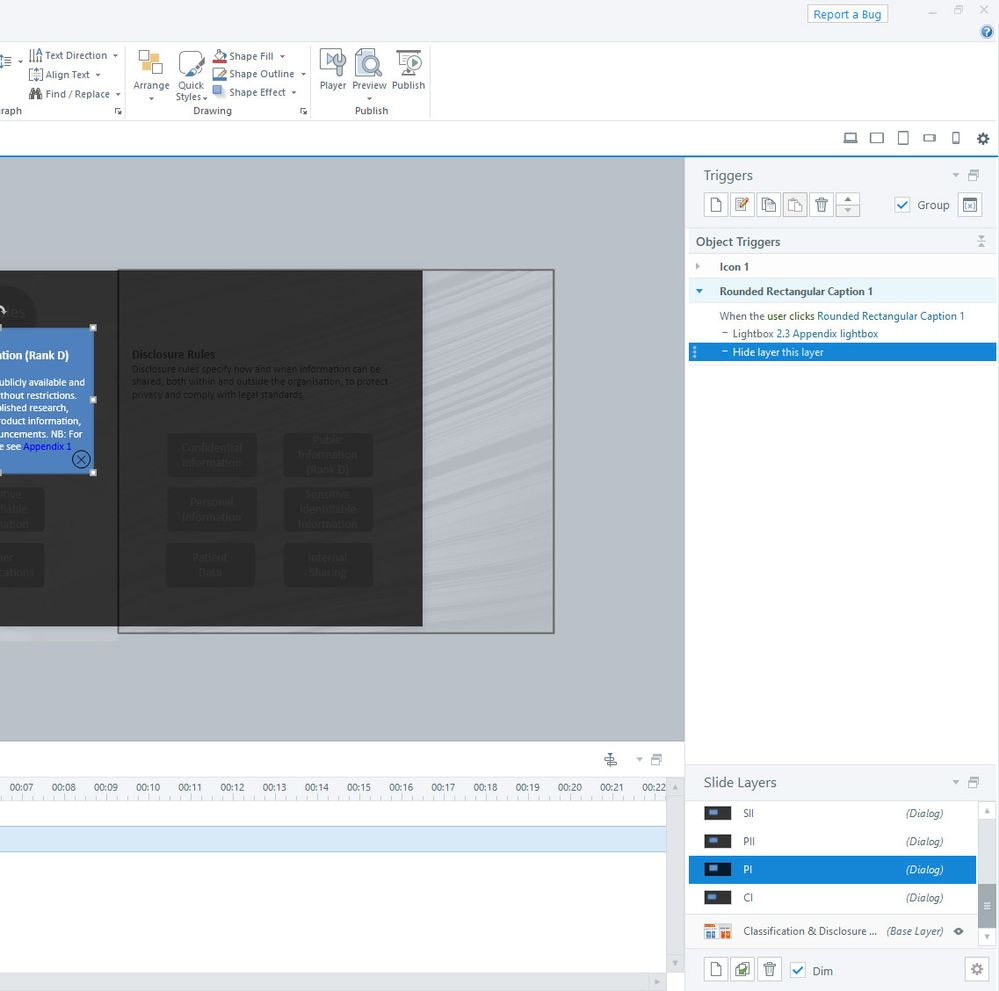Screen dimensions: 999x991
Task: Toggle base layer visibility eye icon
Action: (958, 931)
